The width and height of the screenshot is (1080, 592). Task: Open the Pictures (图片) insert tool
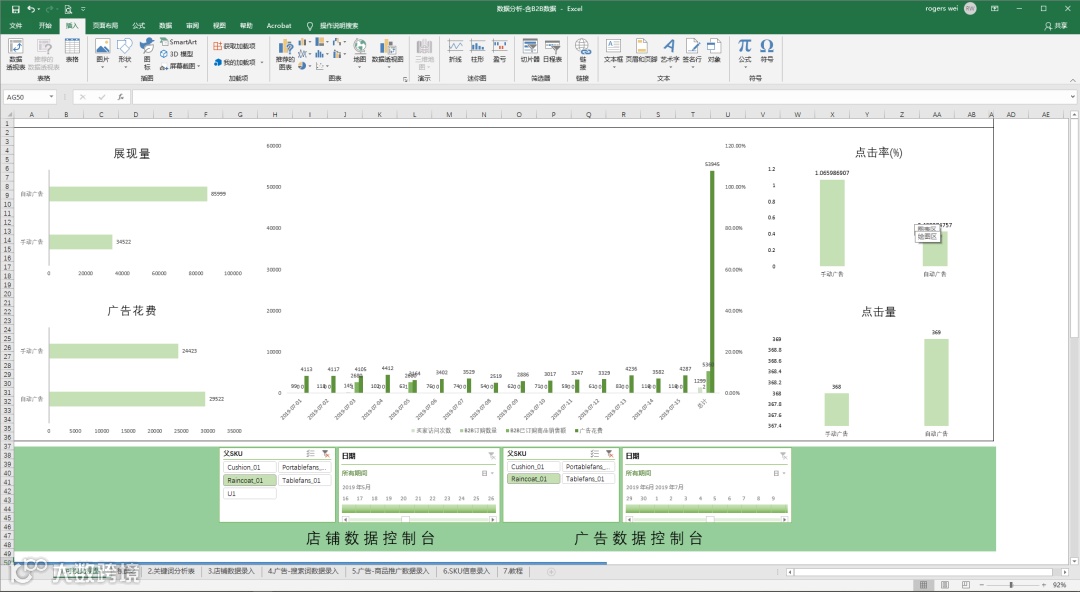(103, 52)
